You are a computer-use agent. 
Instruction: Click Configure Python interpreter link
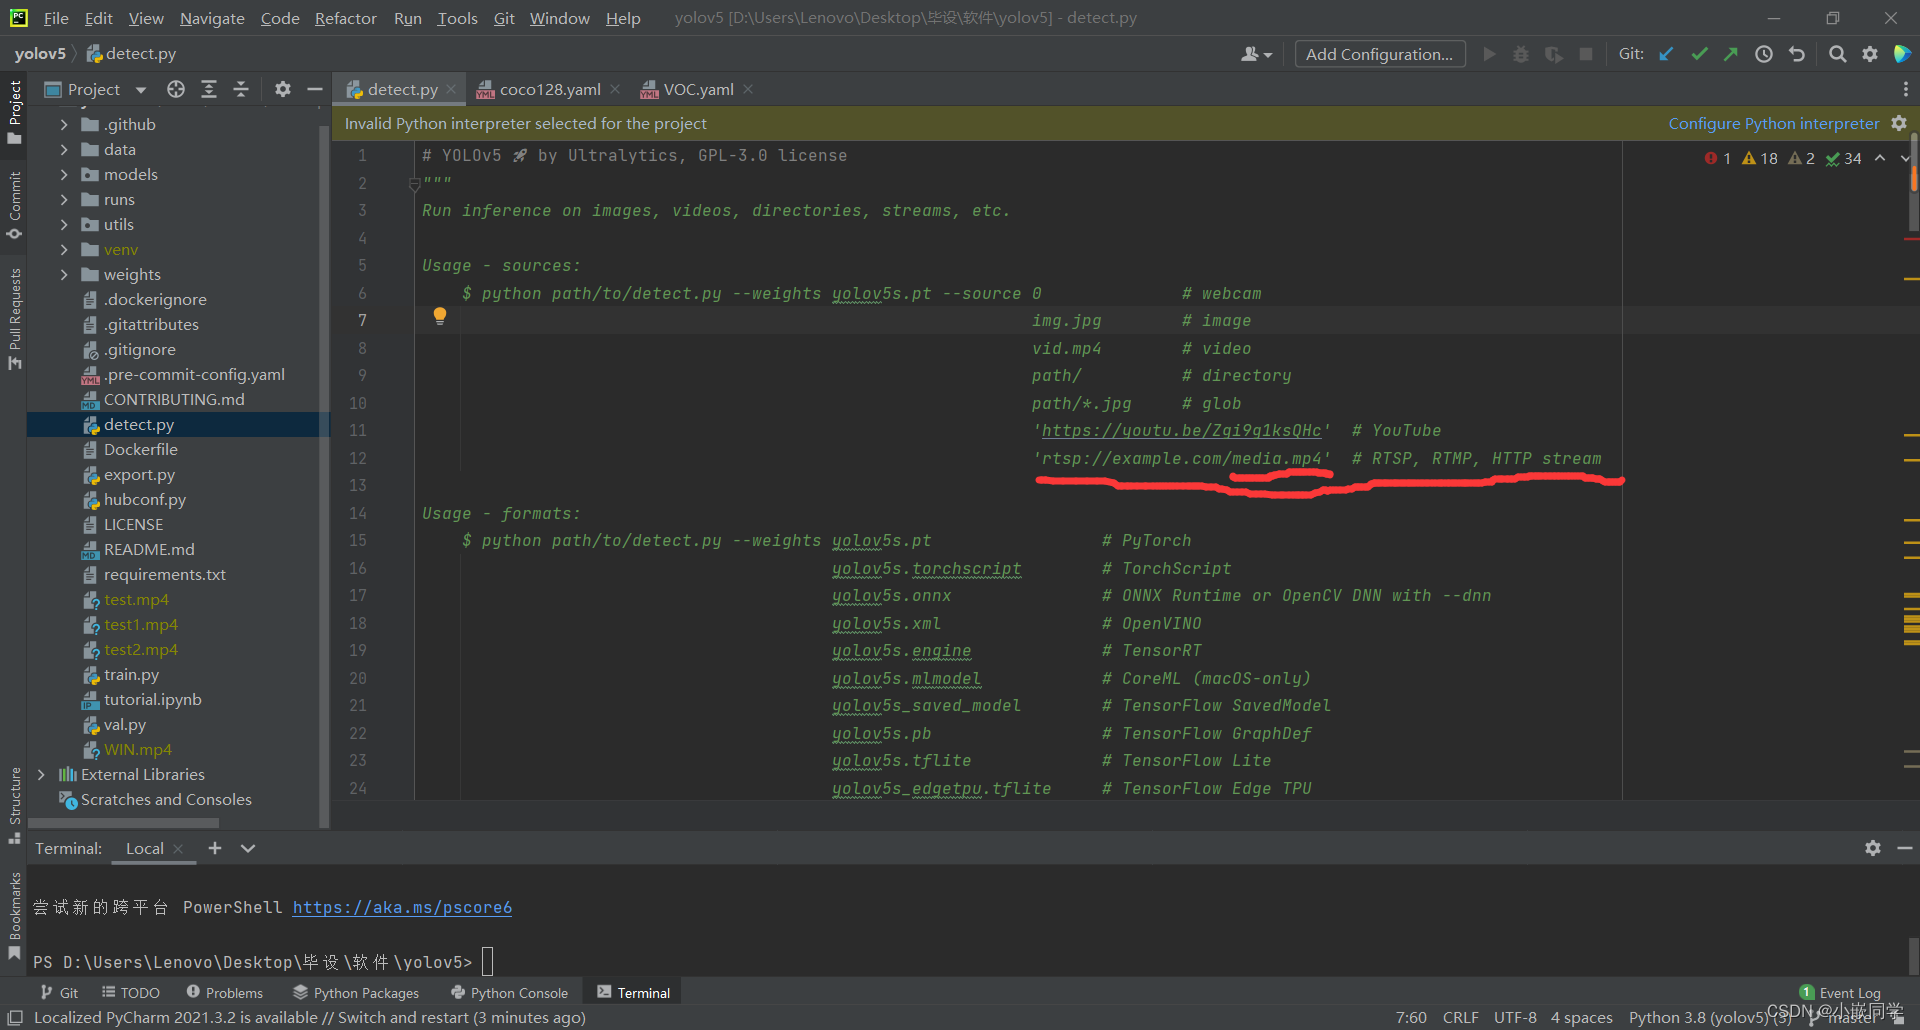pos(1773,123)
